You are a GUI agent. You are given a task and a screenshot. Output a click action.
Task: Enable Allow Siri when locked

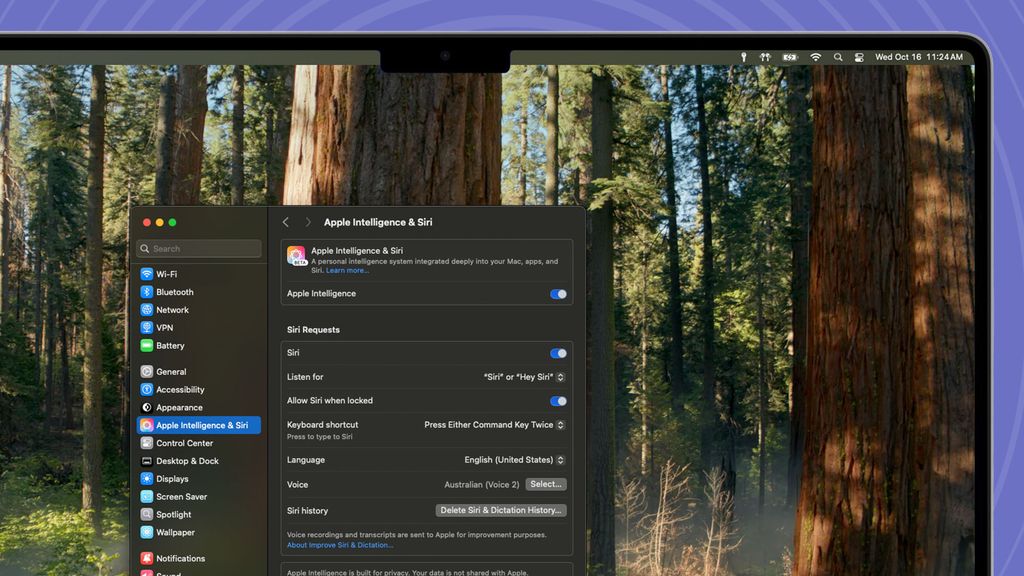(558, 401)
